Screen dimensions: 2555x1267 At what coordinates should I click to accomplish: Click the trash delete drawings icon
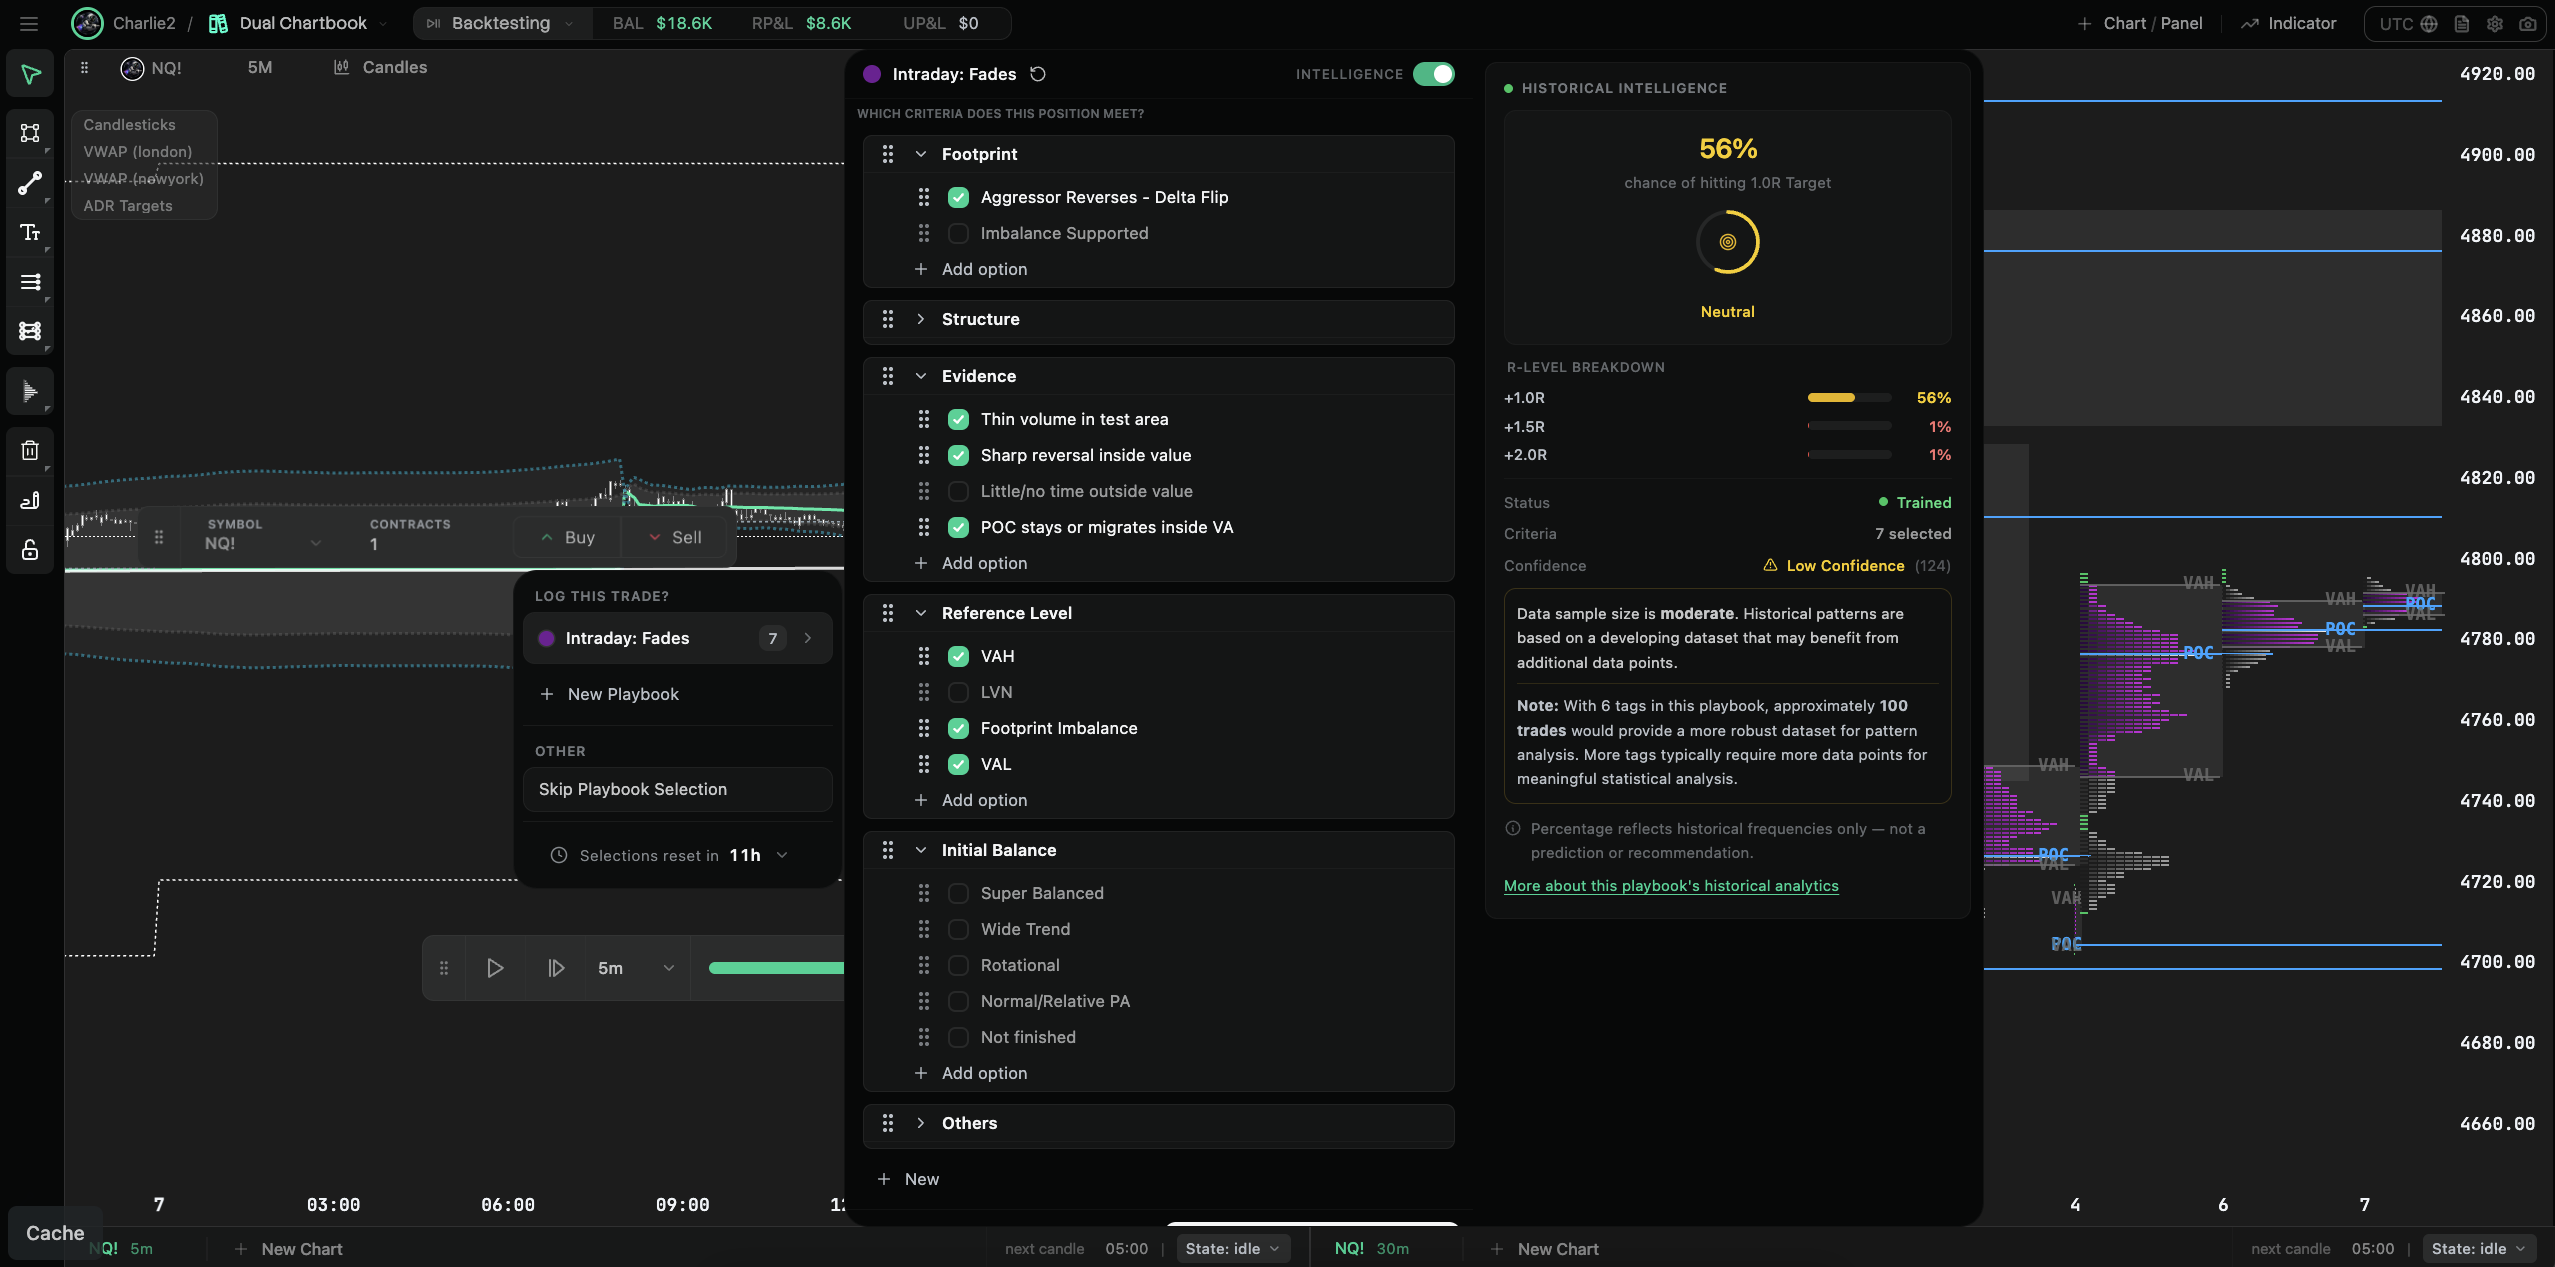30,450
